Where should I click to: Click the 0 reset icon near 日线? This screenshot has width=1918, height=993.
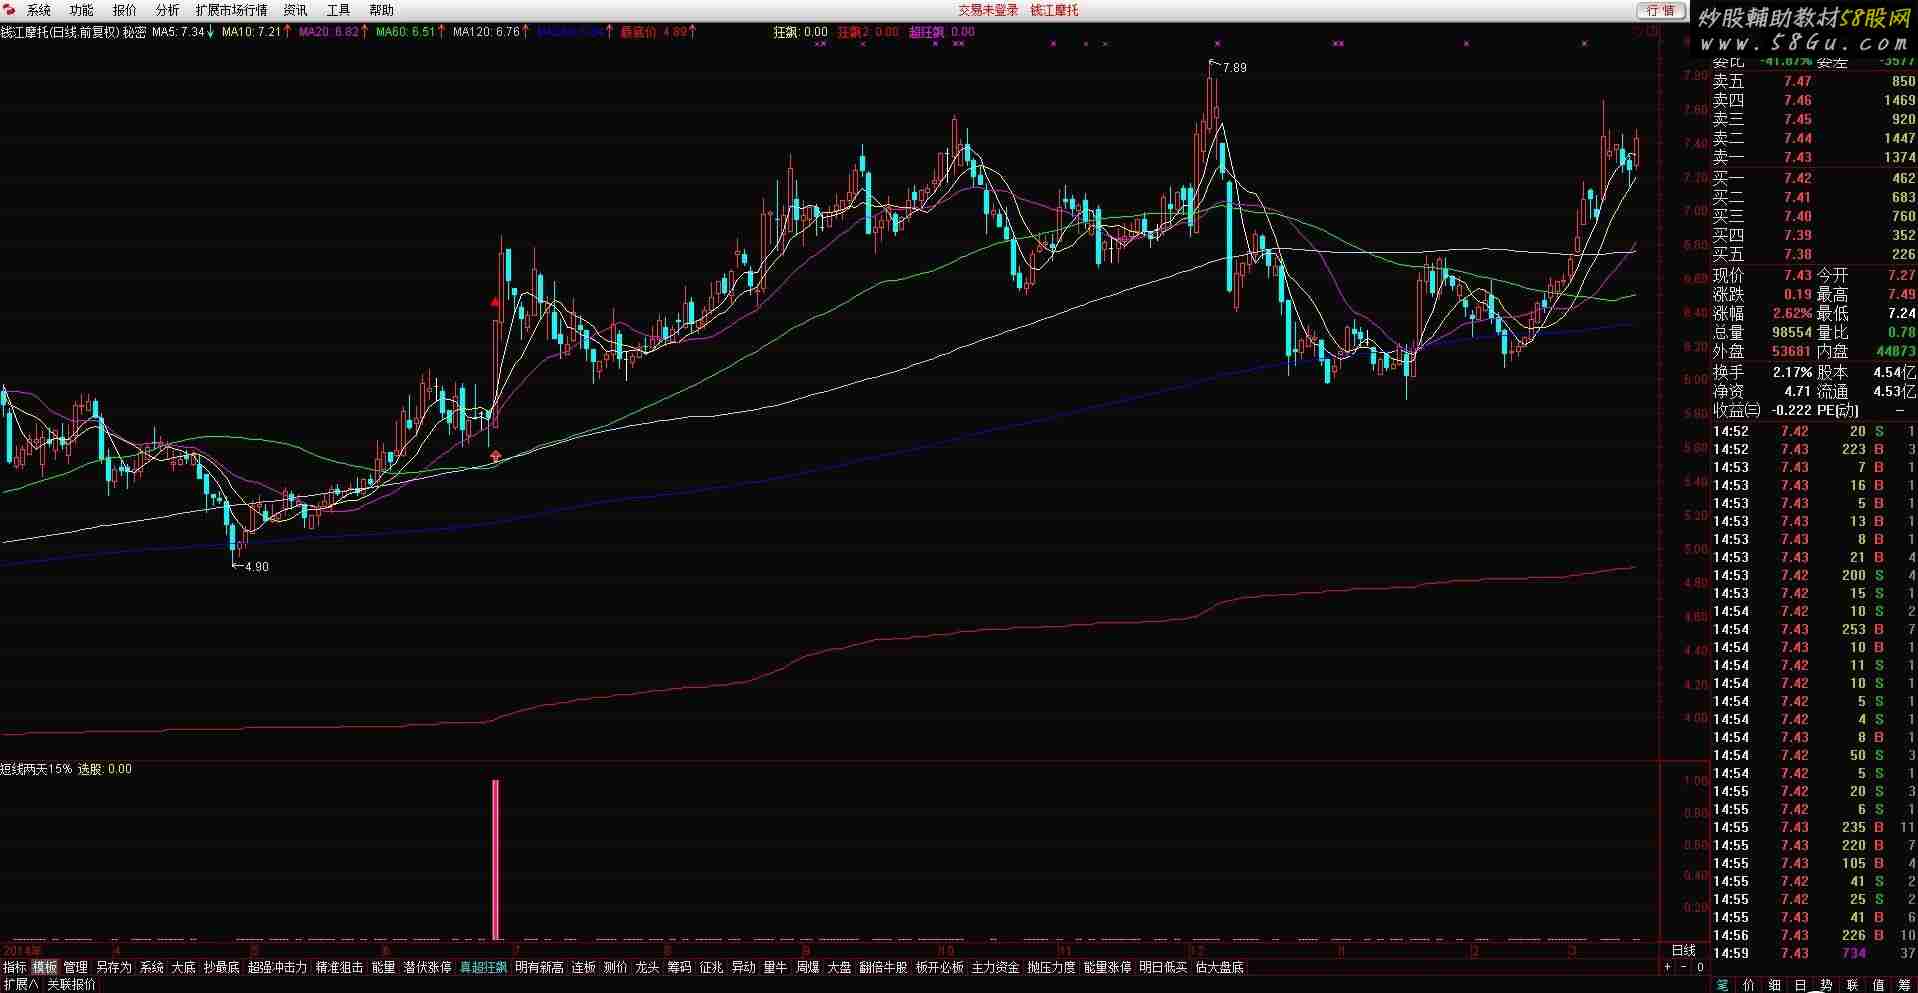point(1700,967)
